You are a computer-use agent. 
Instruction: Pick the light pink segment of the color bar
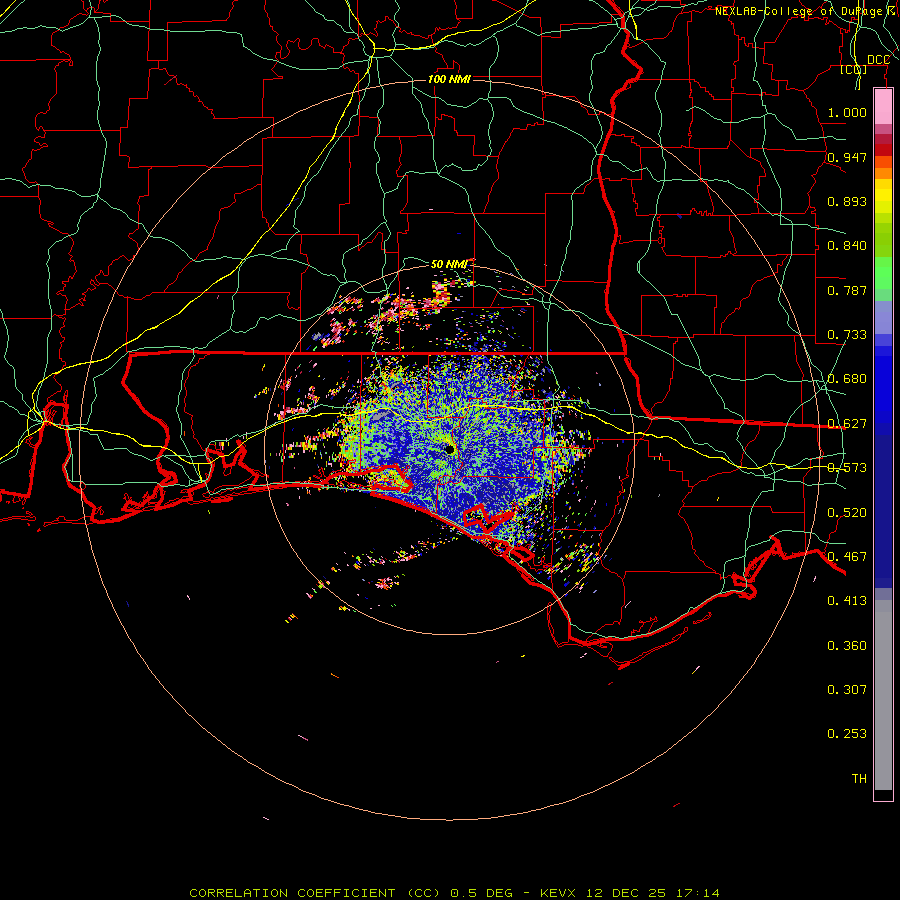tap(883, 107)
